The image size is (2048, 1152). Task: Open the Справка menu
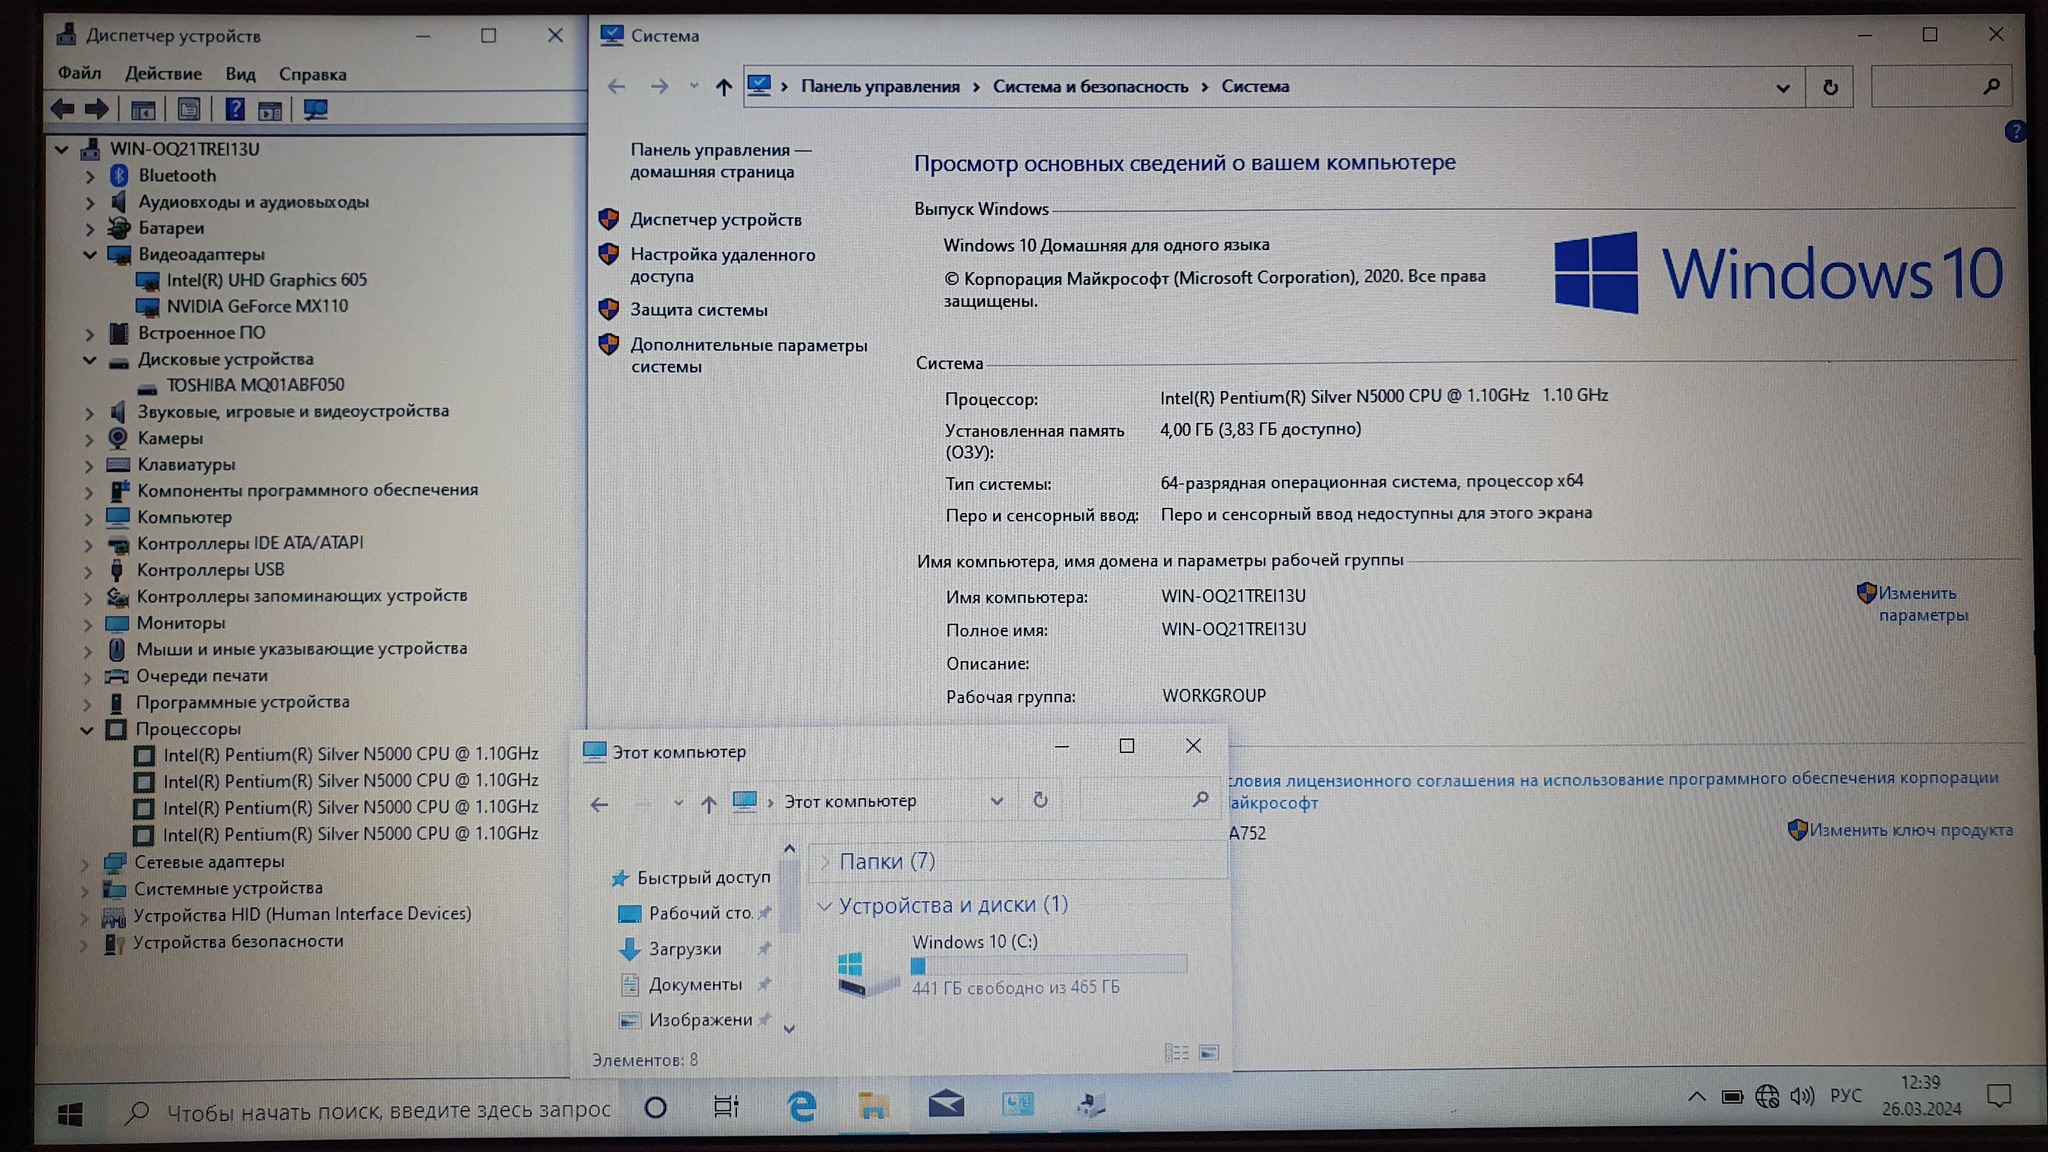pos(312,74)
